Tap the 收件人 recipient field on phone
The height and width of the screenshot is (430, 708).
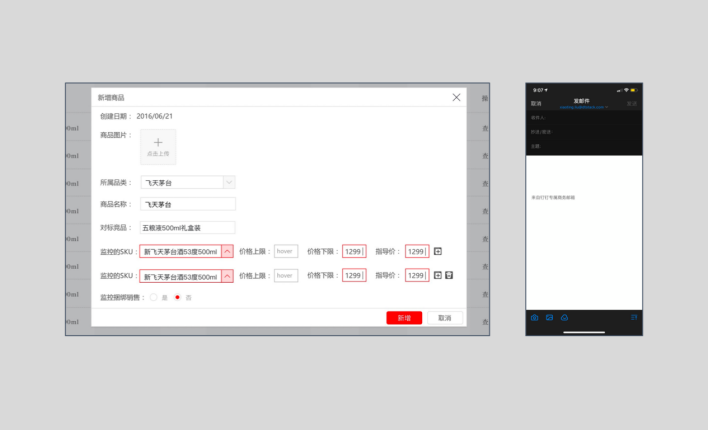click(x=584, y=117)
